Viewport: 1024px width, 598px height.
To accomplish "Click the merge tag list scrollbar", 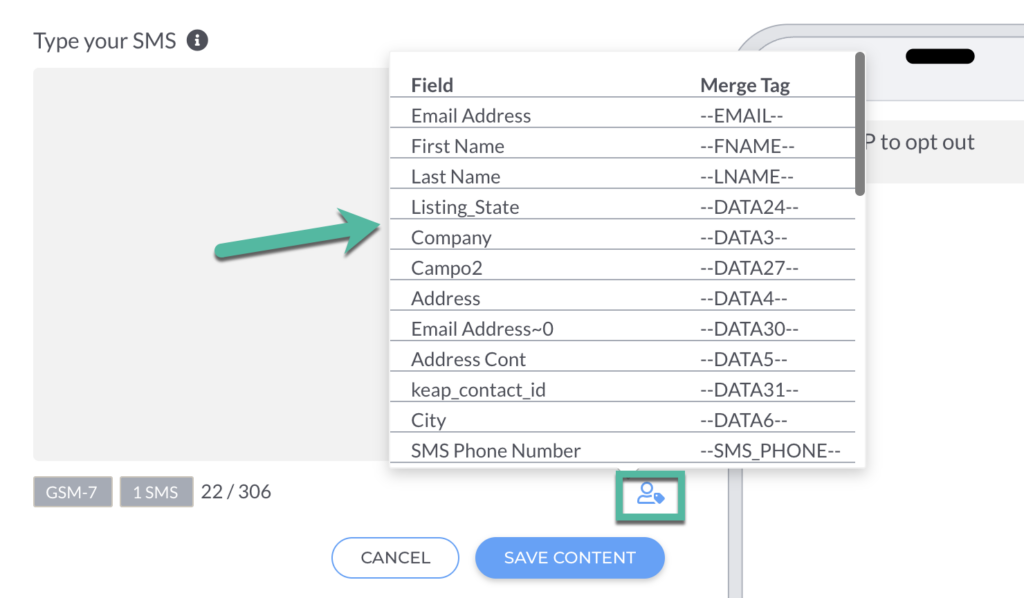I will point(859,125).
